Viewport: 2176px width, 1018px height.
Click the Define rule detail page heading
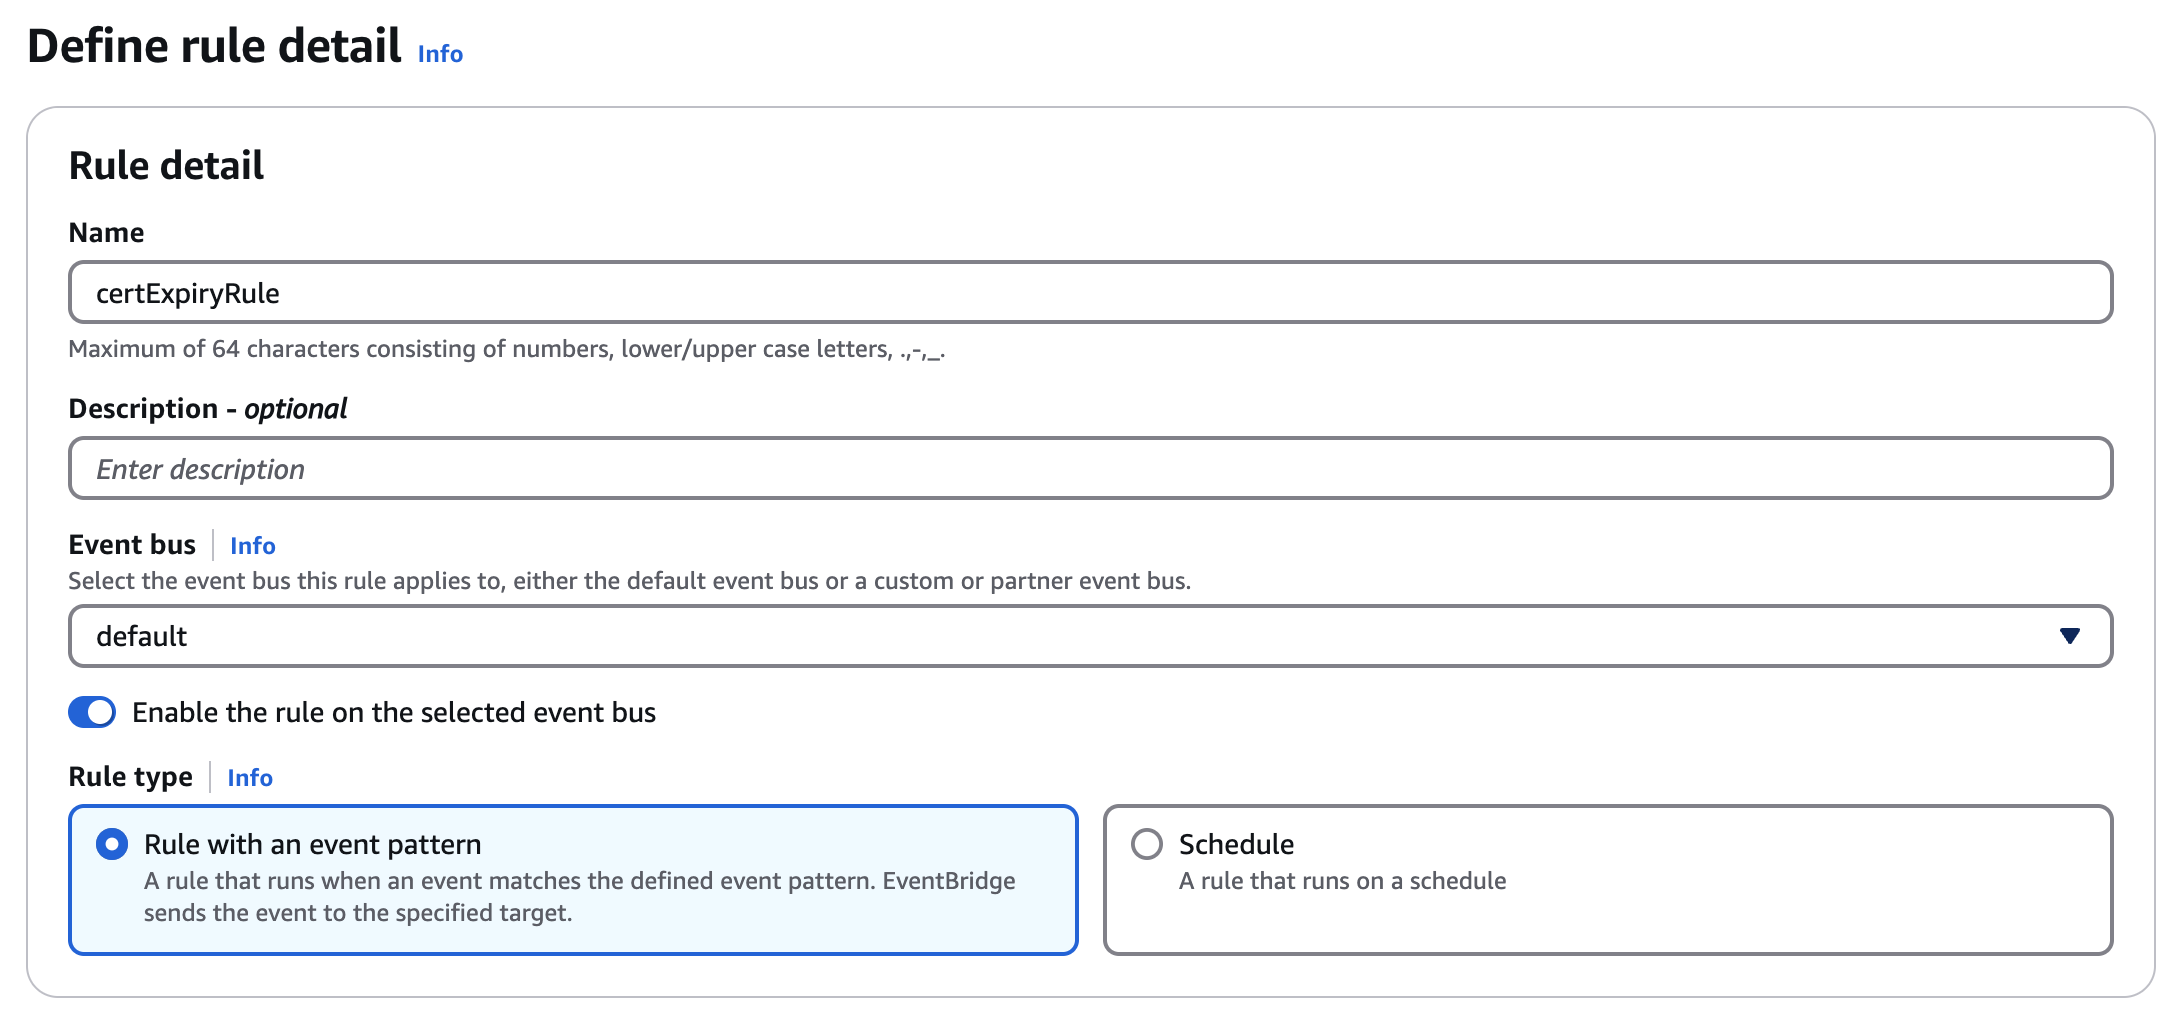[214, 46]
